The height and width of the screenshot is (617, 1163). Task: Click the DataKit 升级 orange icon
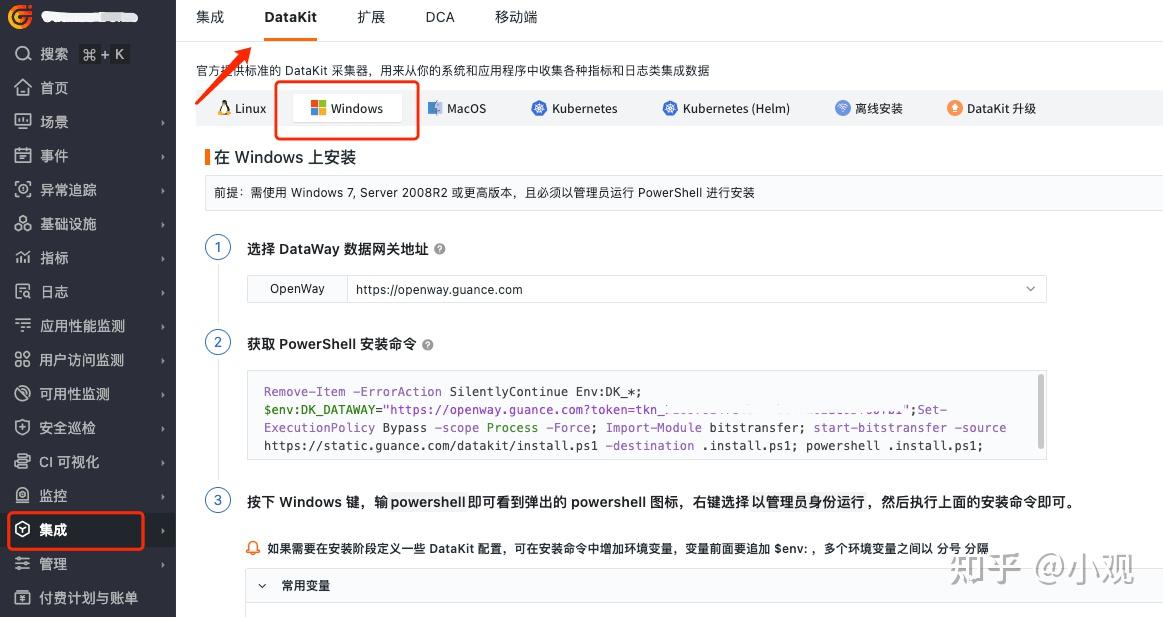(x=955, y=108)
